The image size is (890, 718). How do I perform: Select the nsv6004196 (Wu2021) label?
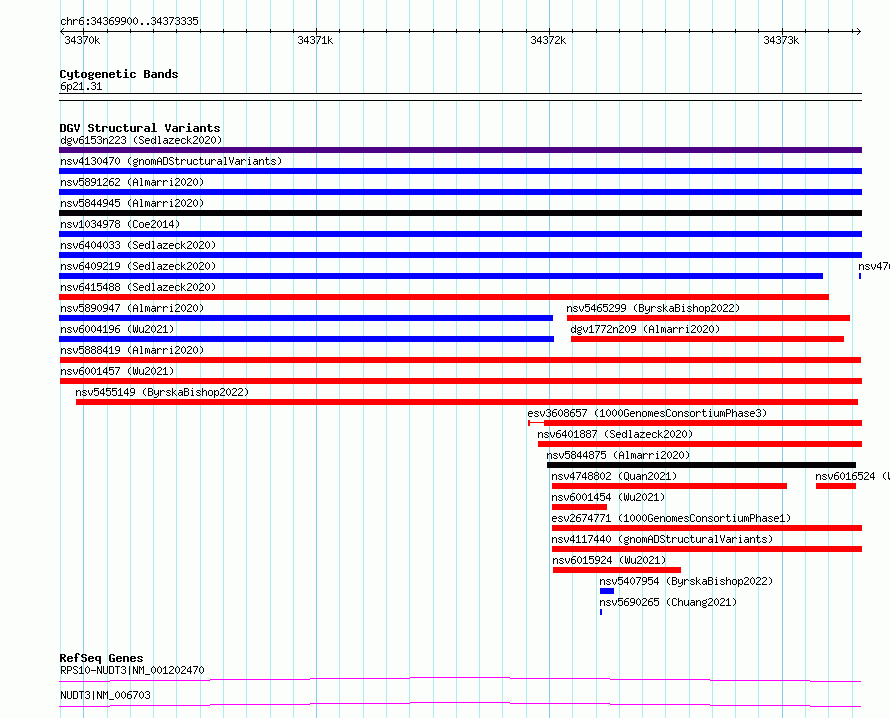[x=117, y=329]
